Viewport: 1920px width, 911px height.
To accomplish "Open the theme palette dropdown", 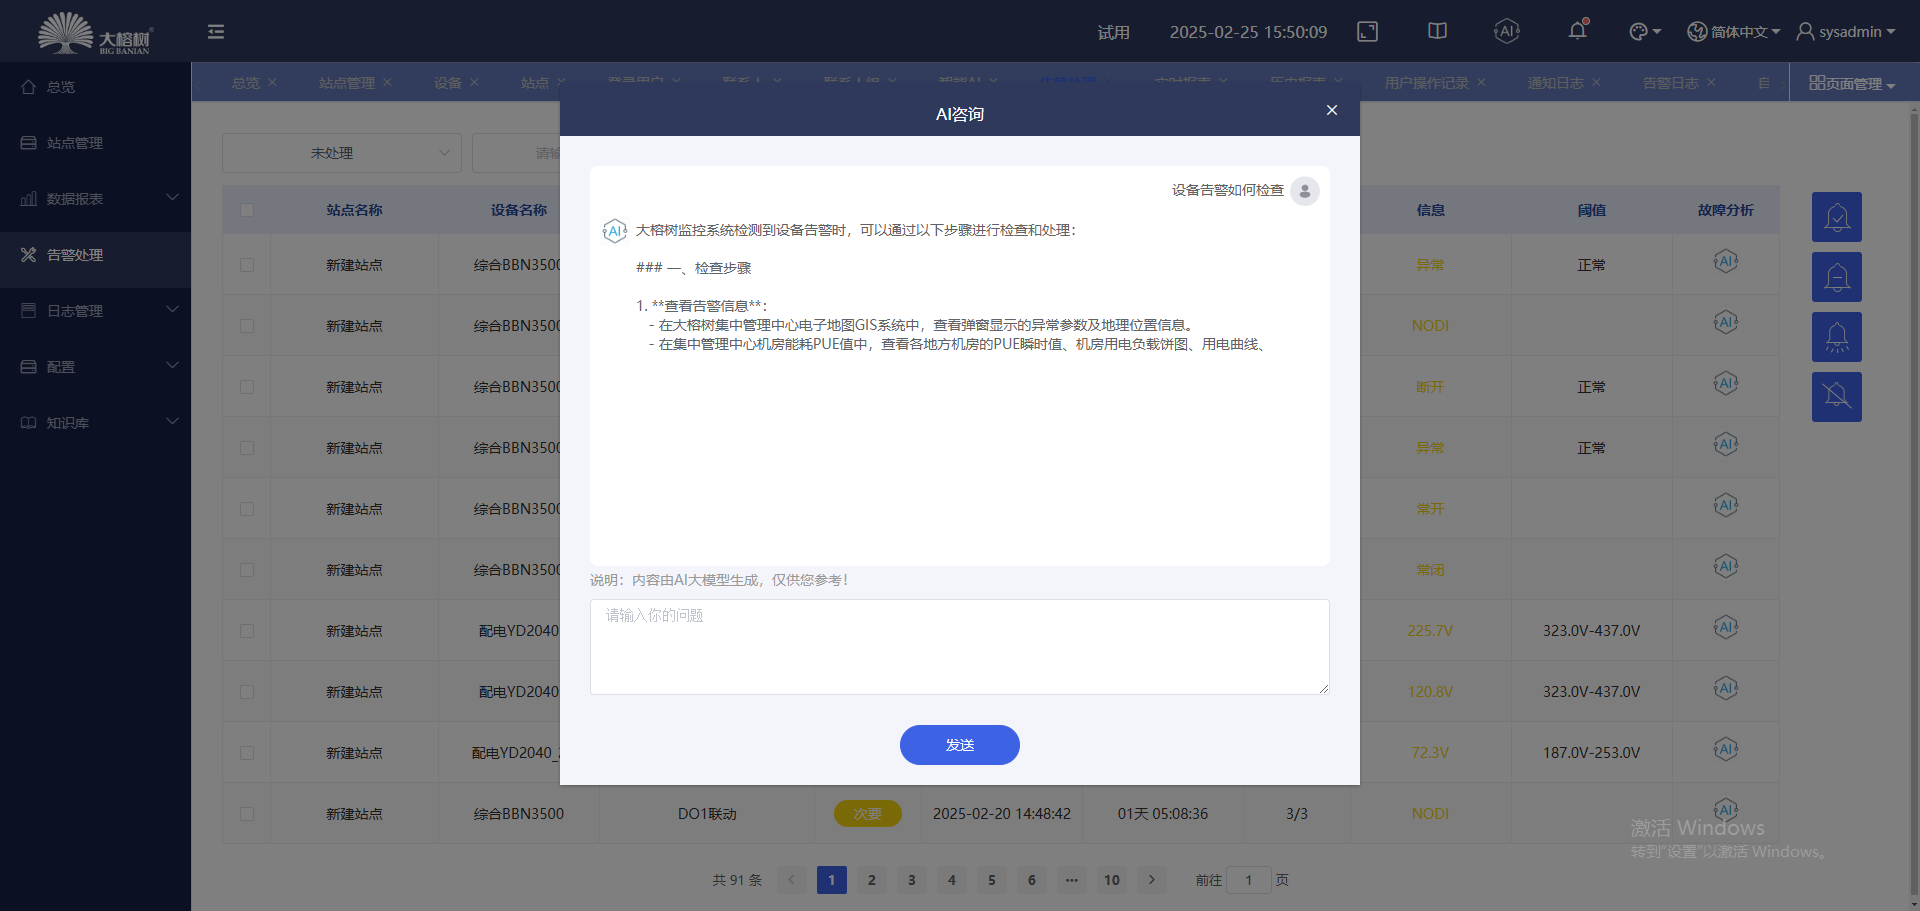I will [1645, 32].
